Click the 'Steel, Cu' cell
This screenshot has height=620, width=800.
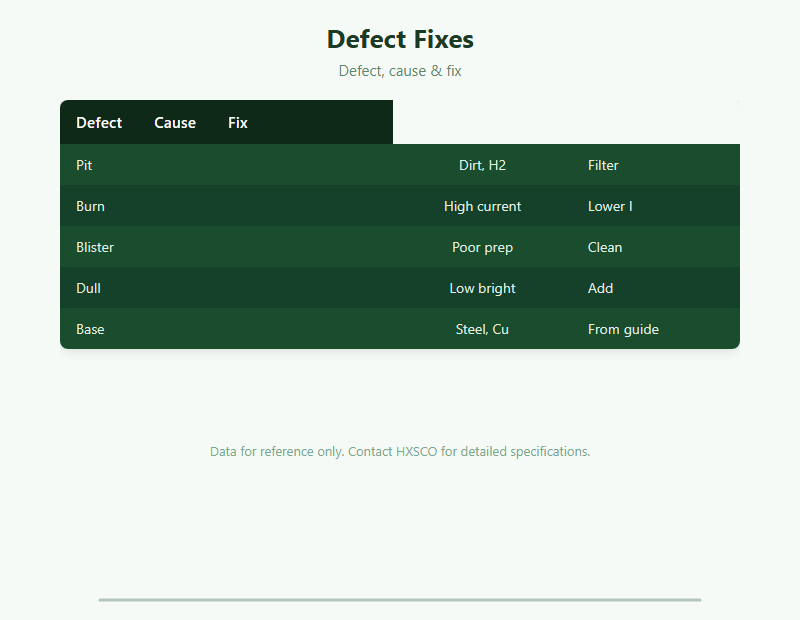pyautogui.click(x=482, y=329)
